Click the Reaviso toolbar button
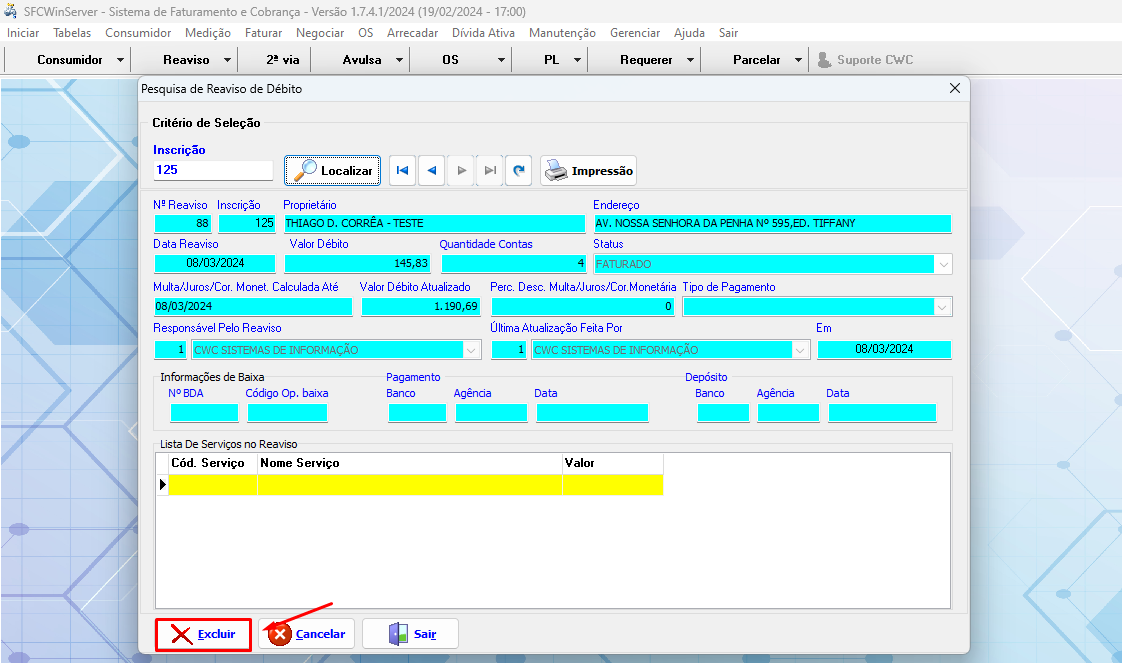Viewport: 1122px width, 663px height. [186, 60]
